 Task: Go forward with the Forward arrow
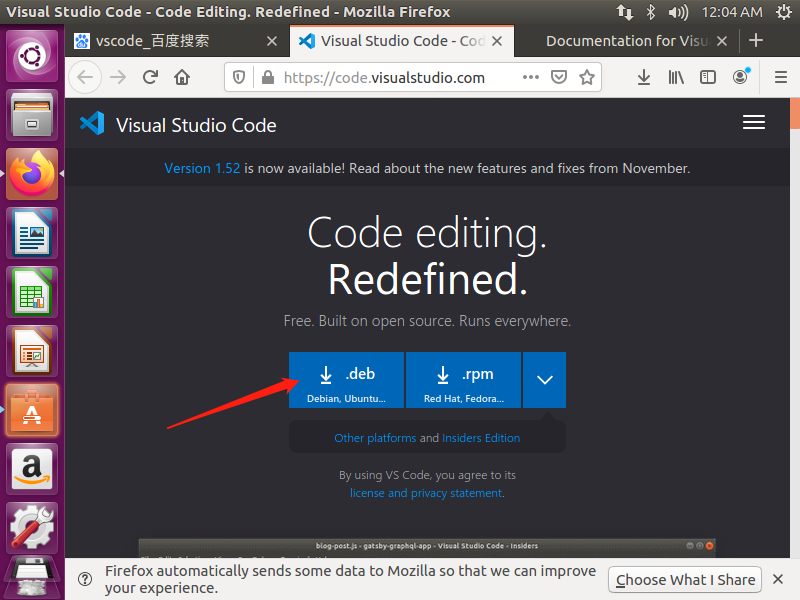point(118,78)
